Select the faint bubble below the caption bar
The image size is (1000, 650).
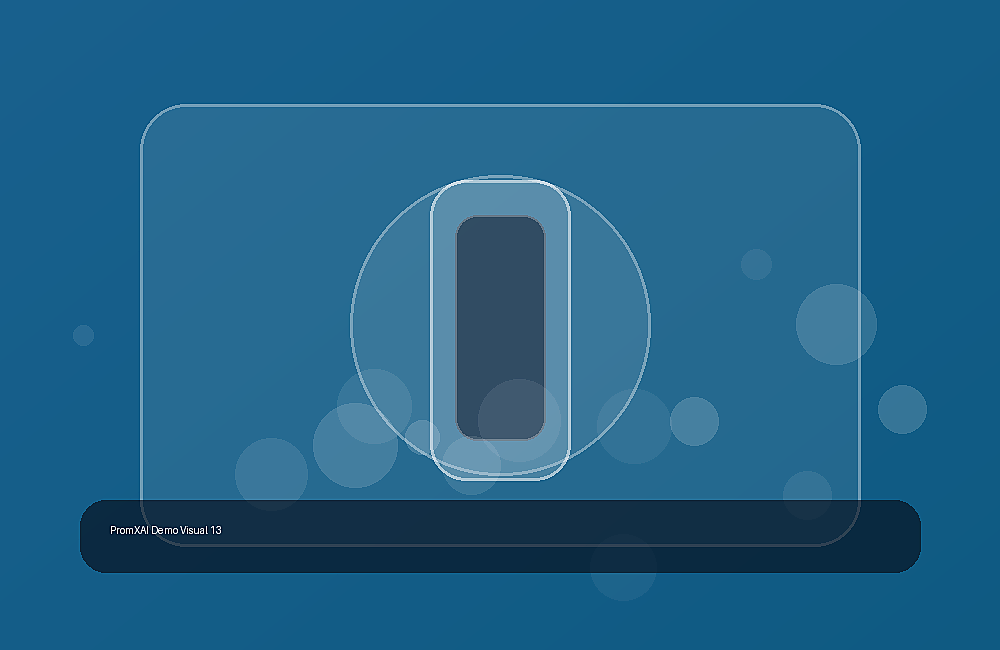(x=623, y=567)
